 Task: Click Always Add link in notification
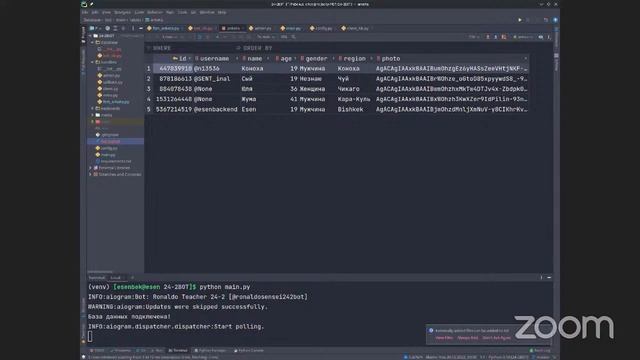click(468, 338)
